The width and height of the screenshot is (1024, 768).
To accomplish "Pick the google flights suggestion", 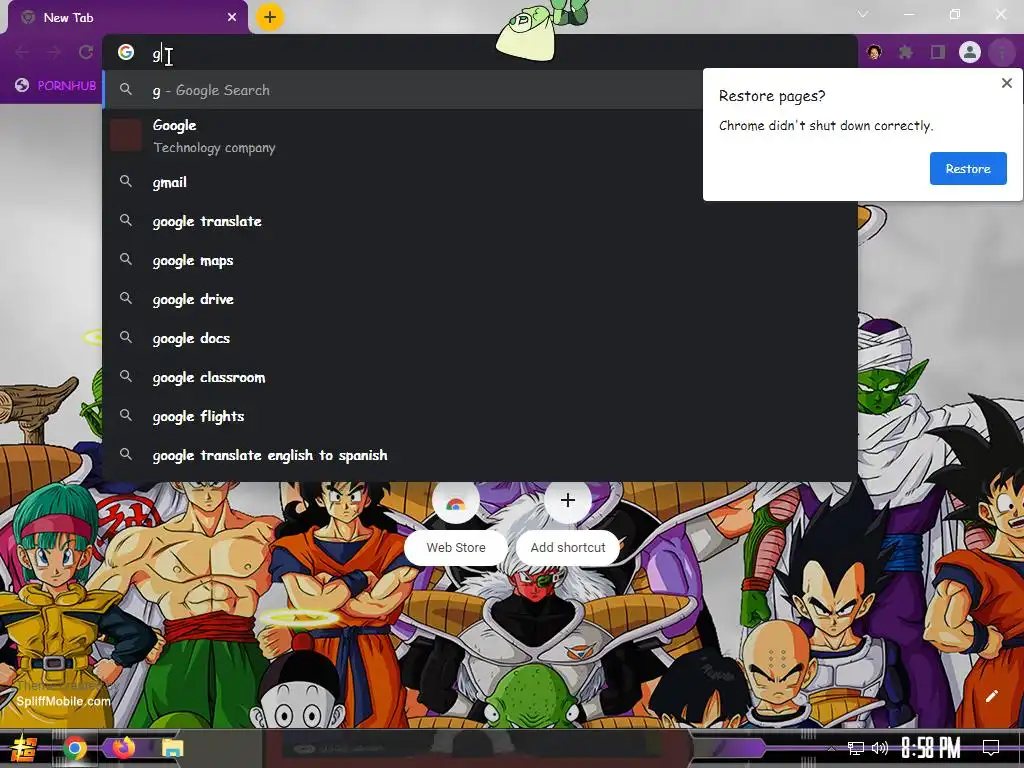I will coord(479,416).
